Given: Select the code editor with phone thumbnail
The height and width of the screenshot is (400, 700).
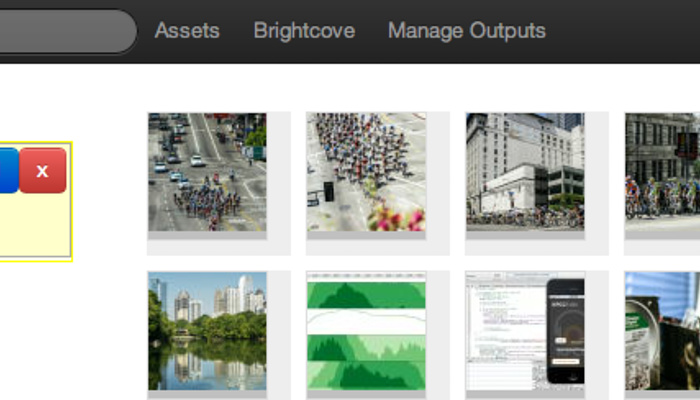Looking at the screenshot, I should pyautogui.click(x=525, y=331).
